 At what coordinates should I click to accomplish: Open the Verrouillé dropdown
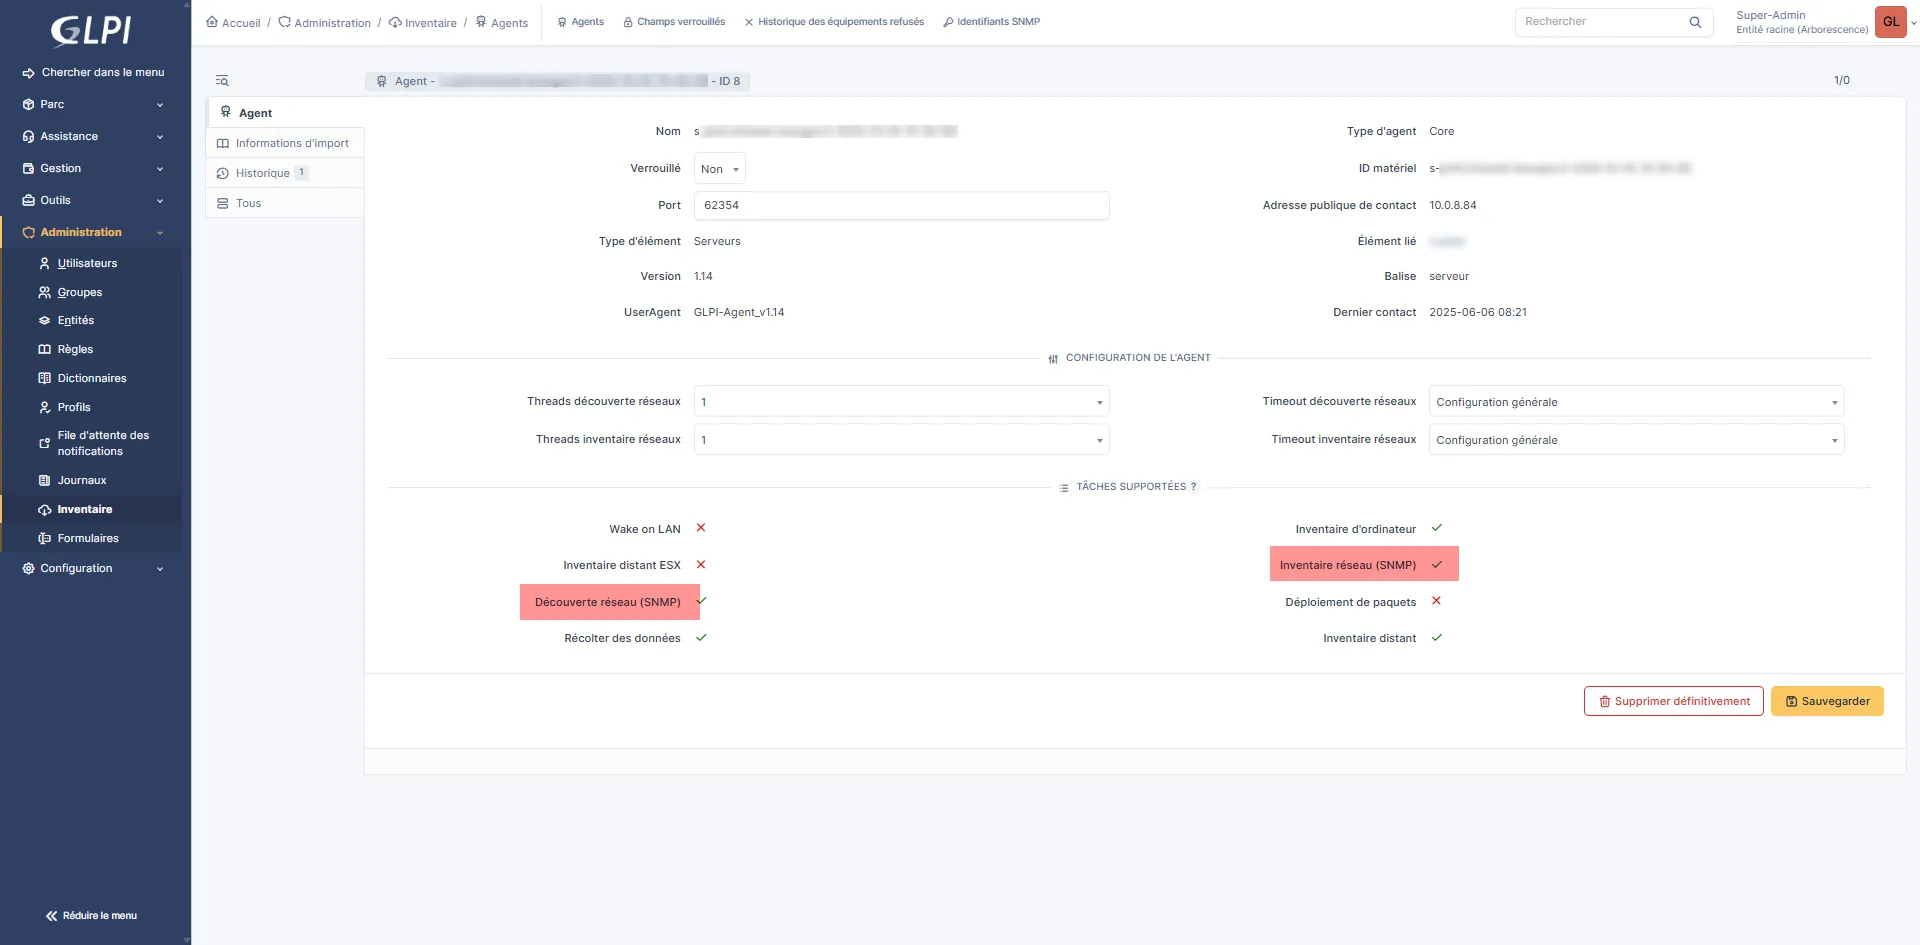[x=720, y=169]
